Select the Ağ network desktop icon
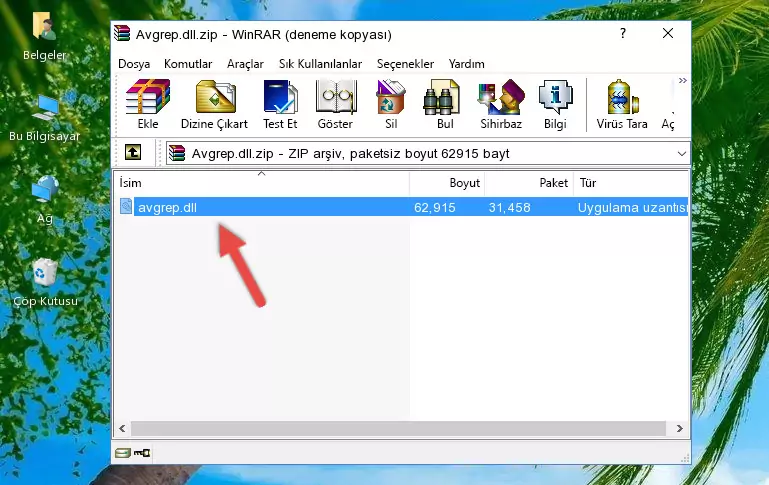Screen dimensions: 769x485 [x=45, y=200]
